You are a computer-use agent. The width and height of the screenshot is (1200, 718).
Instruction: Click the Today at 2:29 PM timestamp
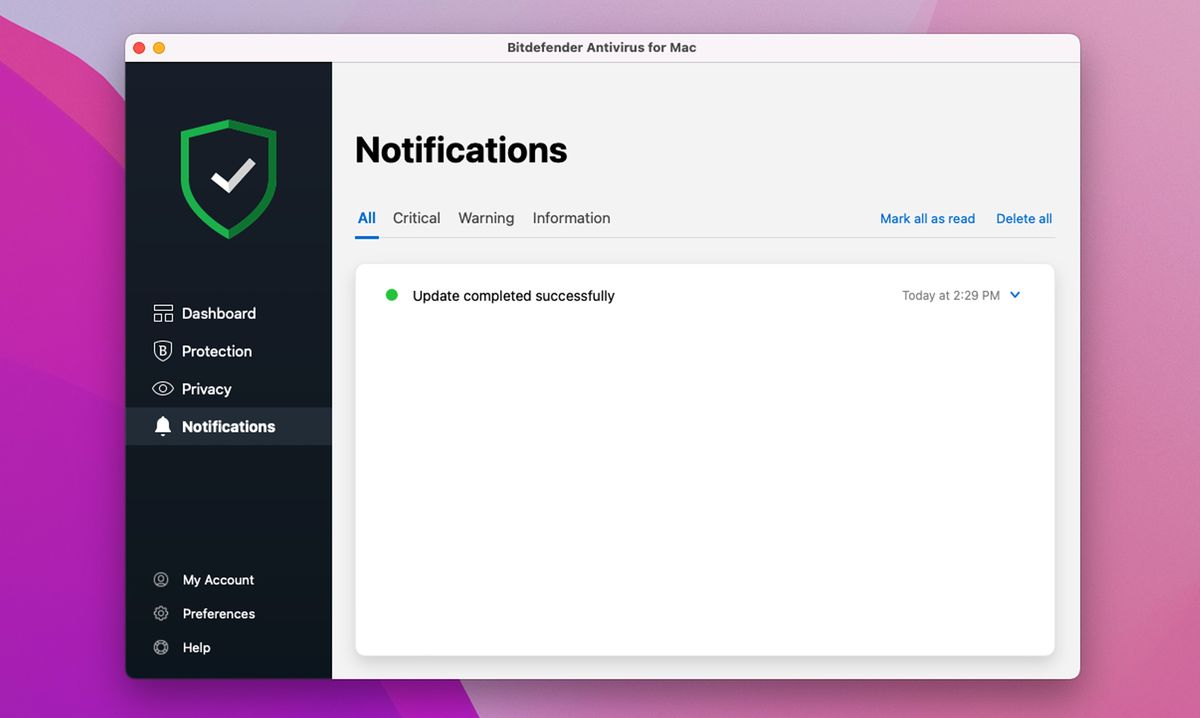tap(950, 295)
